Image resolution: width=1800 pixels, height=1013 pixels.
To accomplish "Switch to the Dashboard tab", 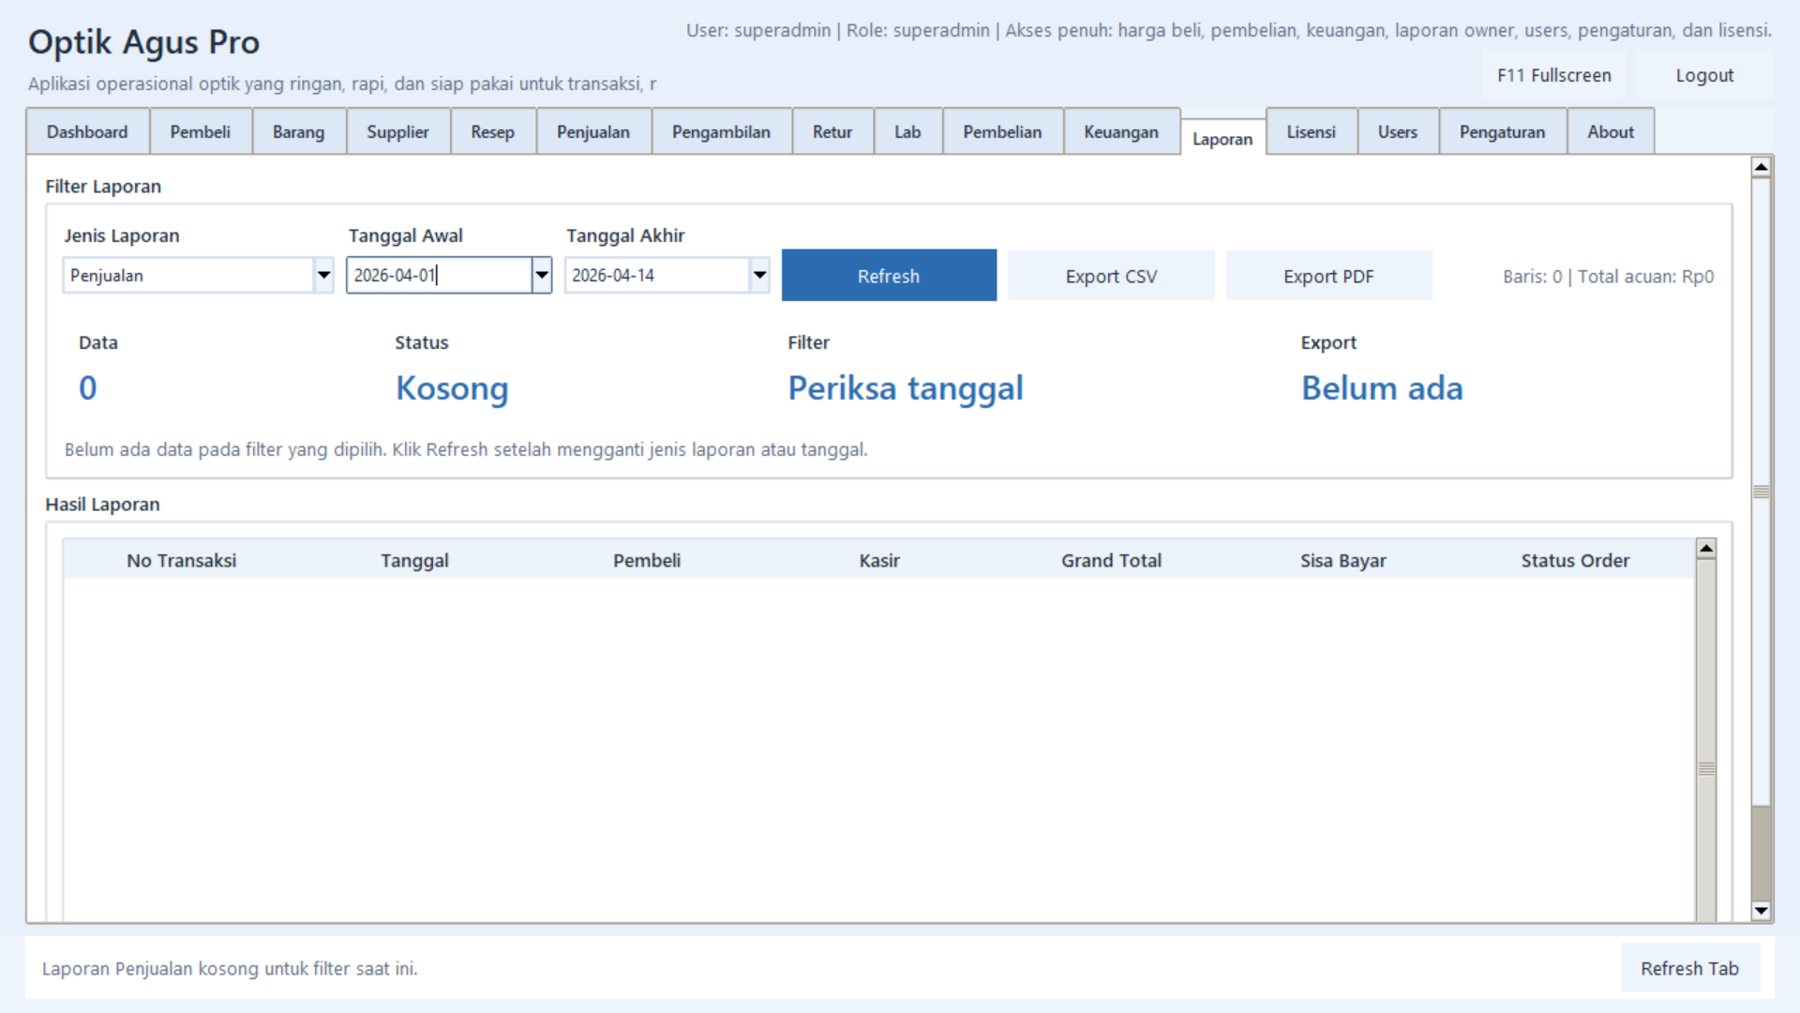I will pos(86,131).
